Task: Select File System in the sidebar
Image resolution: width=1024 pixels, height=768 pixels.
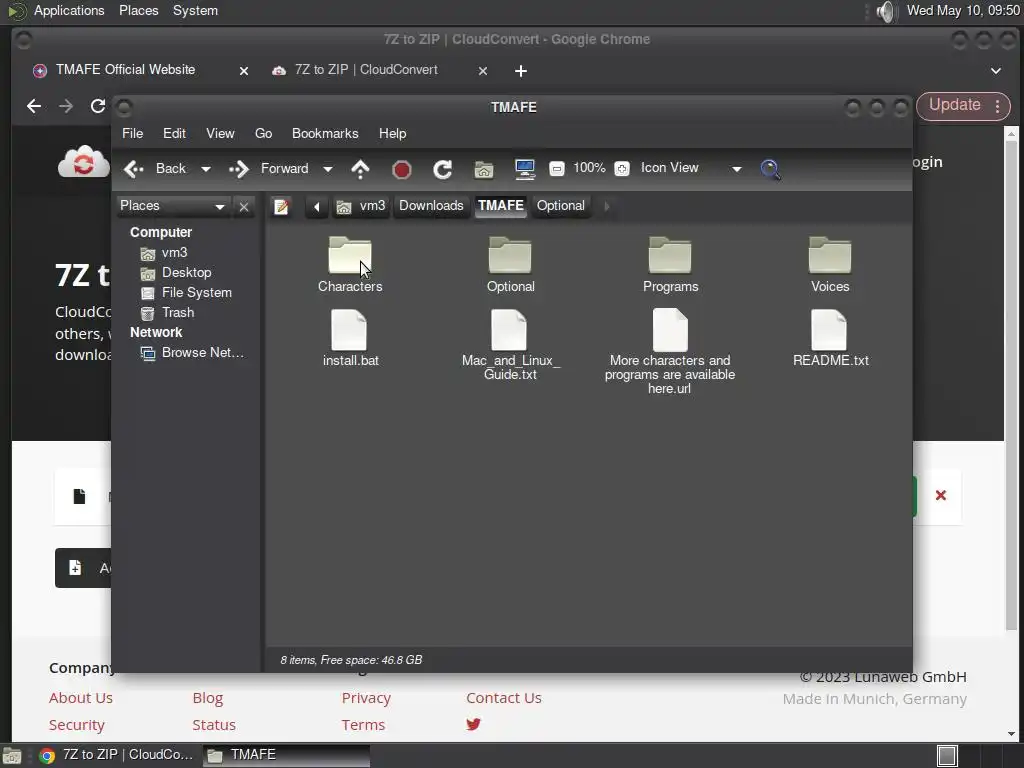Action: [x=187, y=293]
